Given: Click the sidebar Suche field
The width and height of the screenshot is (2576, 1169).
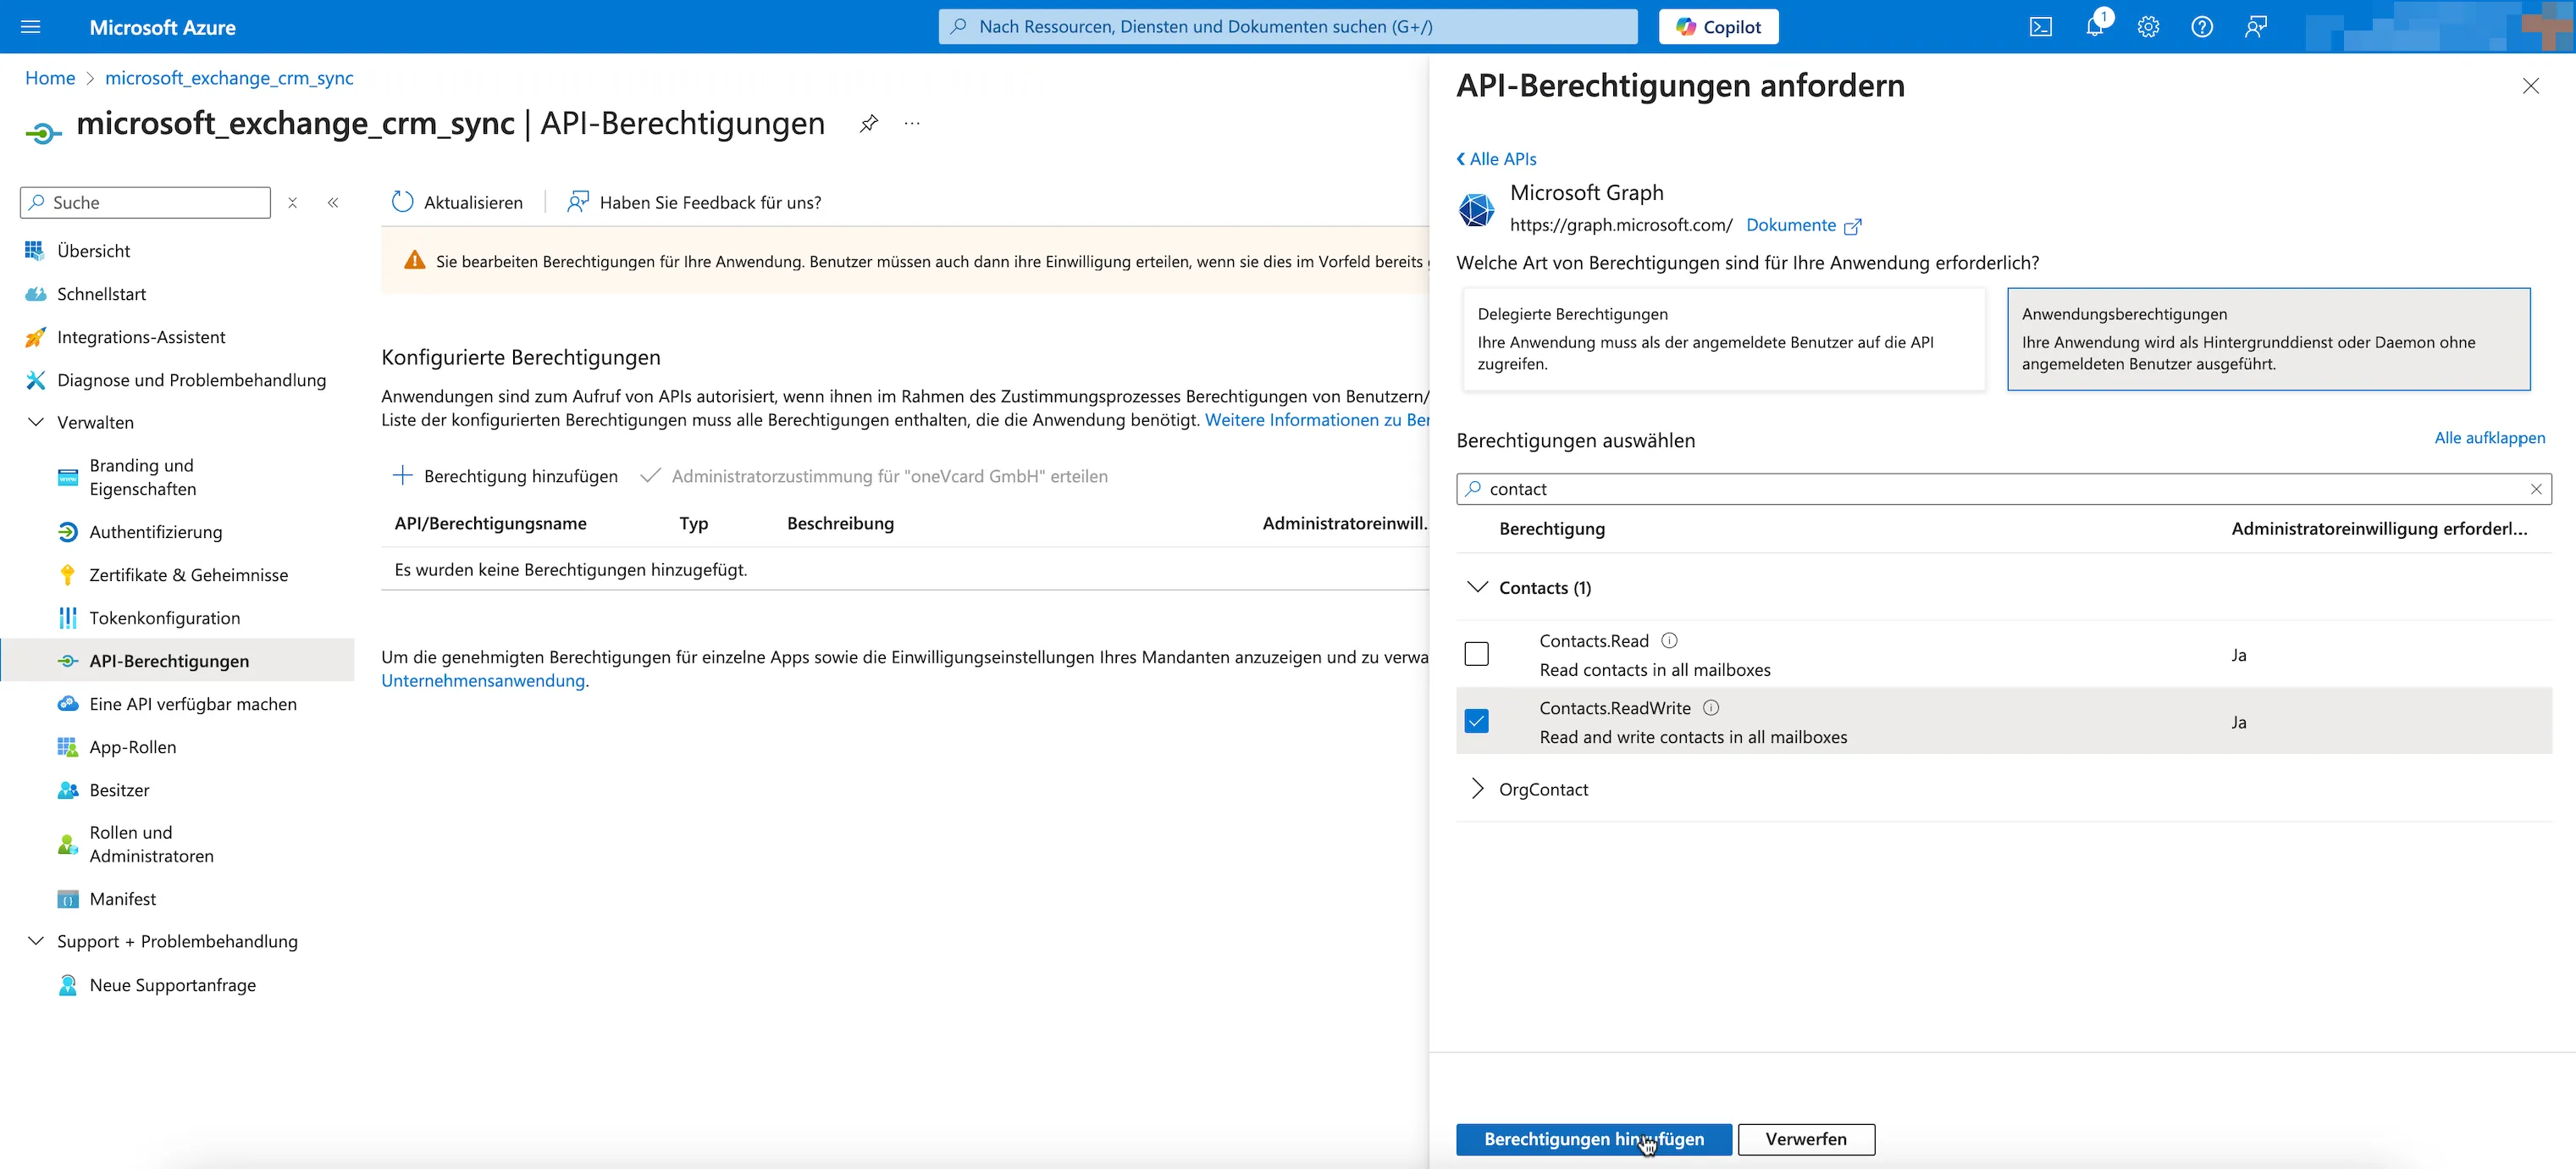Looking at the screenshot, I should click(146, 203).
